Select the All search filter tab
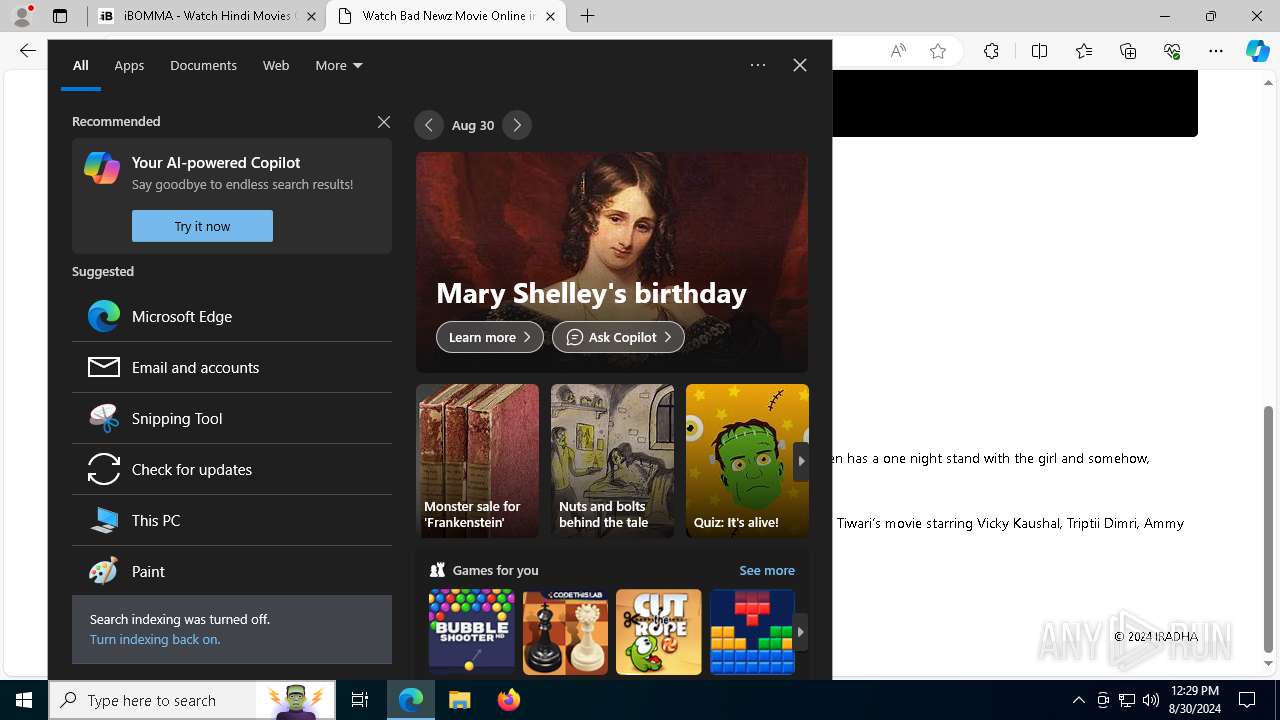 click(81, 65)
